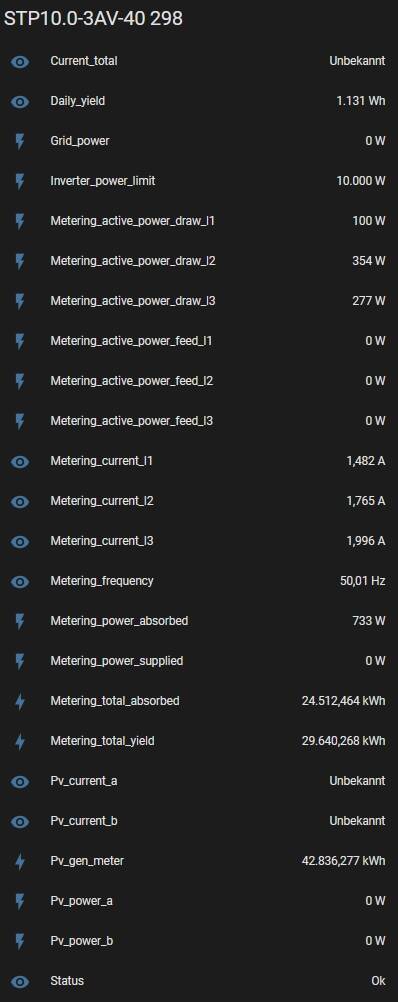Image resolution: width=398 pixels, height=1002 pixels.
Task: Click the flash icon for Inverter_power_limit
Action: (x=20, y=181)
